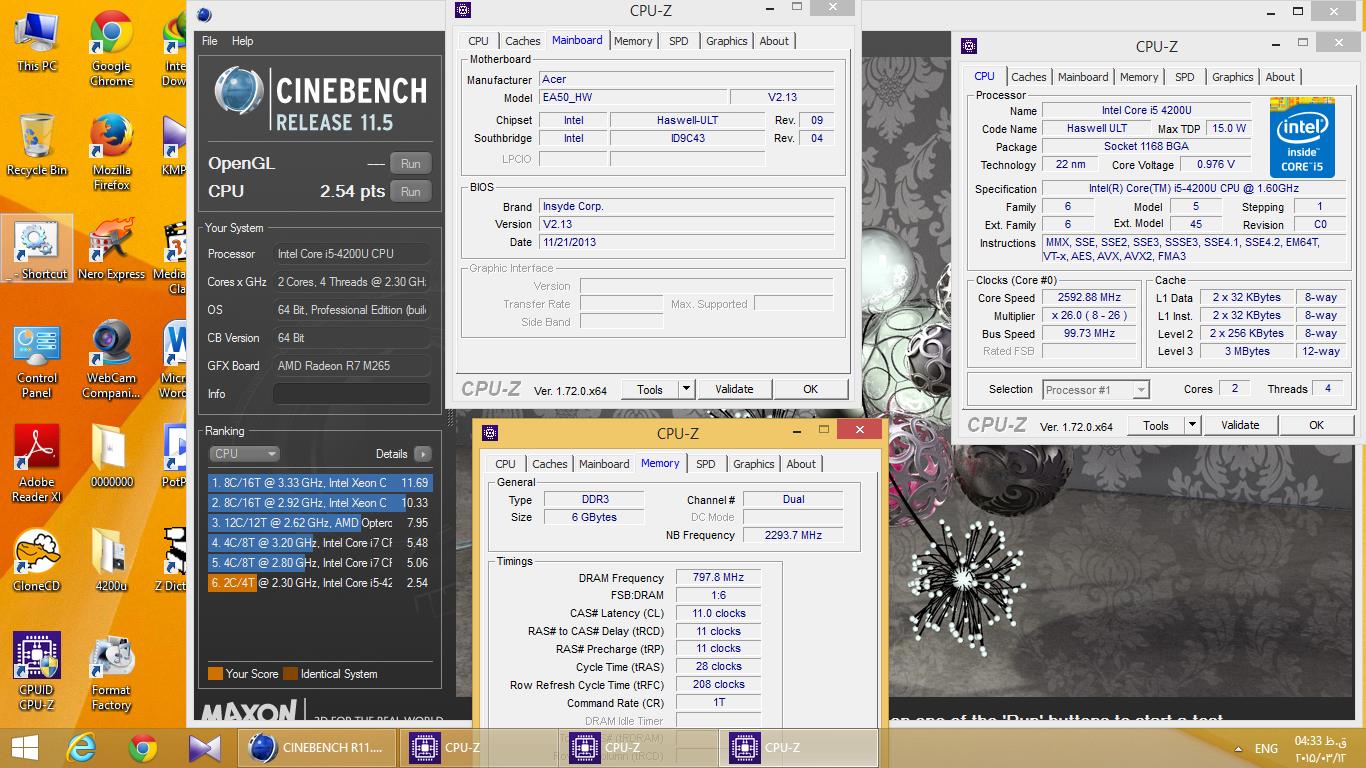The width and height of the screenshot is (1366, 768).
Task: Switch to Graphics tab in Memory CPU-Z window
Action: tap(754, 464)
